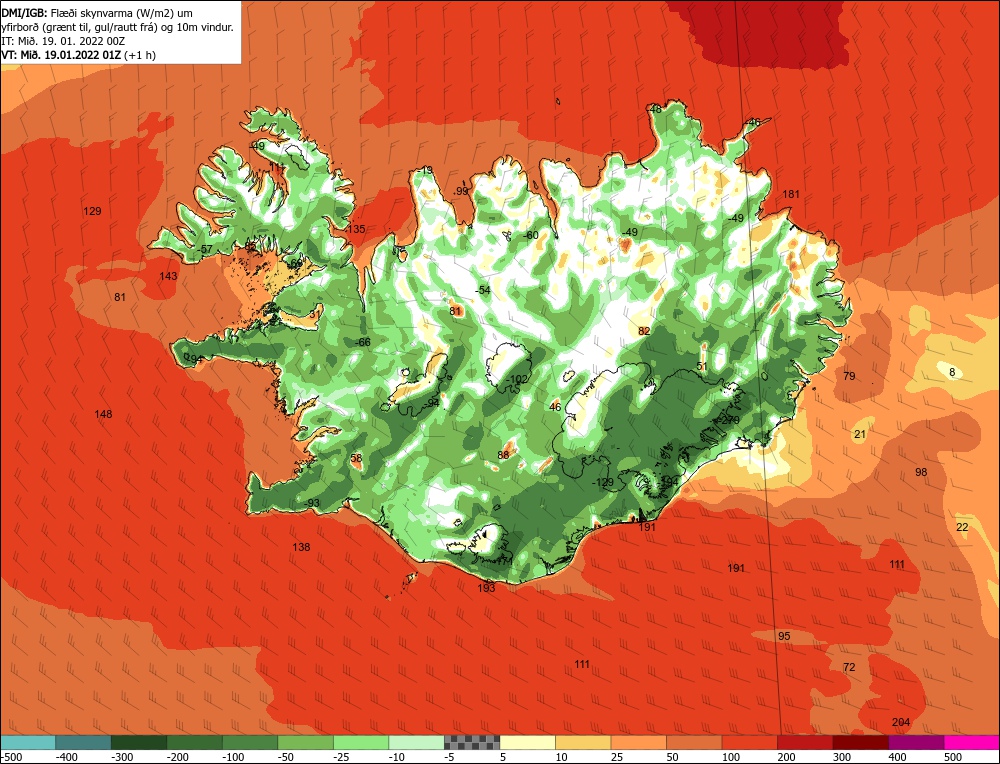Click the land value -66 in west Iceland
This screenshot has width=1000, height=764.
pyautogui.click(x=362, y=342)
